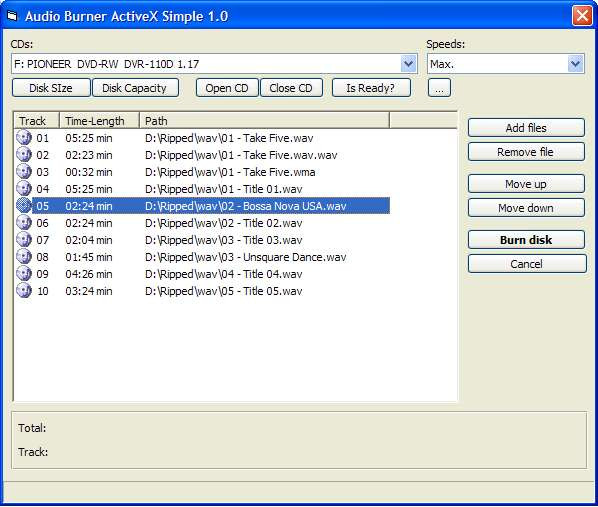Viewport: 598px width, 507px height.
Task: Sort by the Time-Length column header
Action: tap(99, 121)
